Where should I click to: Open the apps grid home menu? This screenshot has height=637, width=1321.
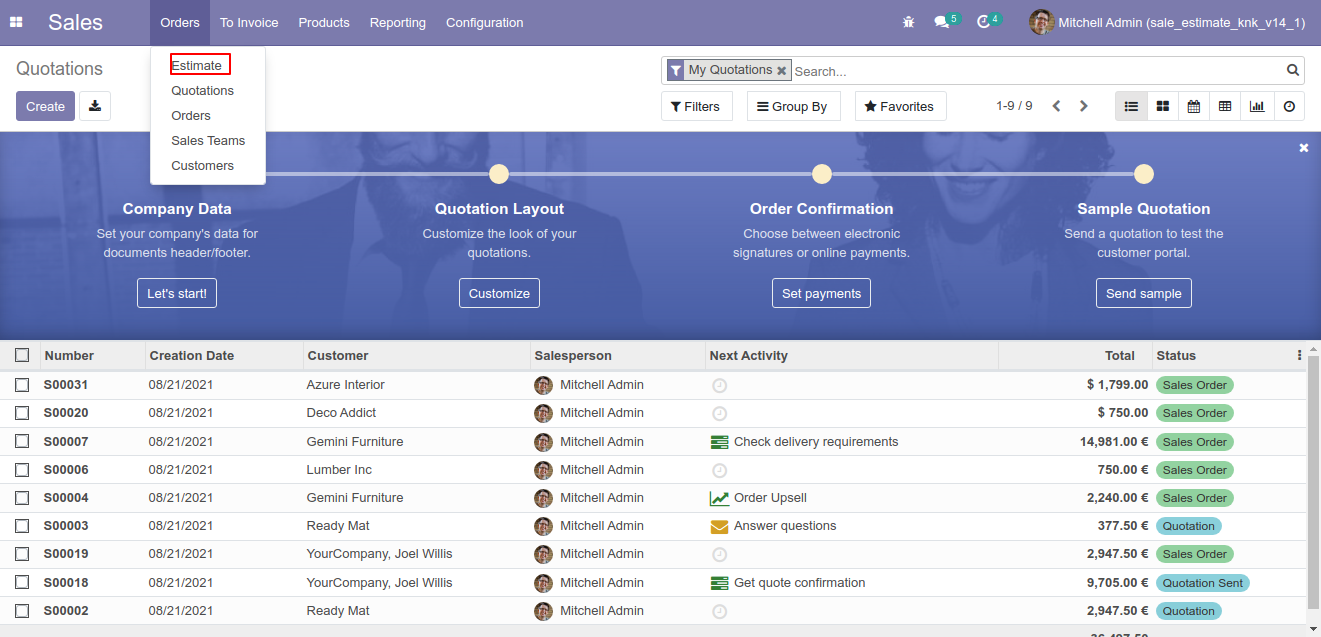[16, 22]
